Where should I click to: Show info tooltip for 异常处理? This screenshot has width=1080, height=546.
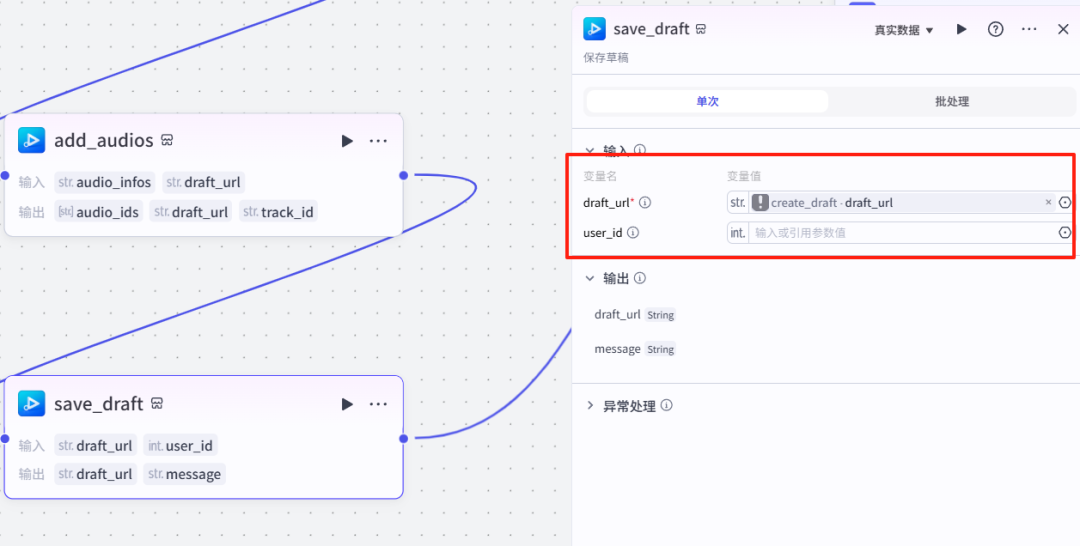pos(666,406)
